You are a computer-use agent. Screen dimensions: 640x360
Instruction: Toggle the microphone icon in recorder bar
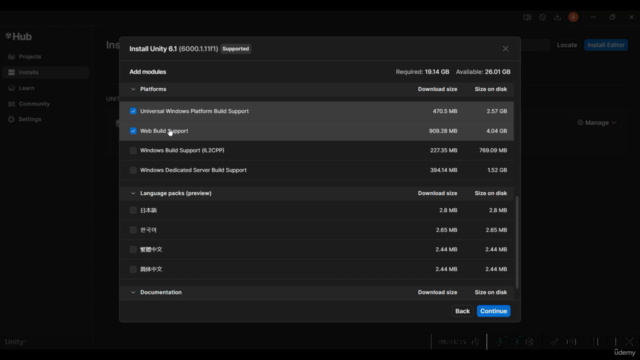pos(499,342)
